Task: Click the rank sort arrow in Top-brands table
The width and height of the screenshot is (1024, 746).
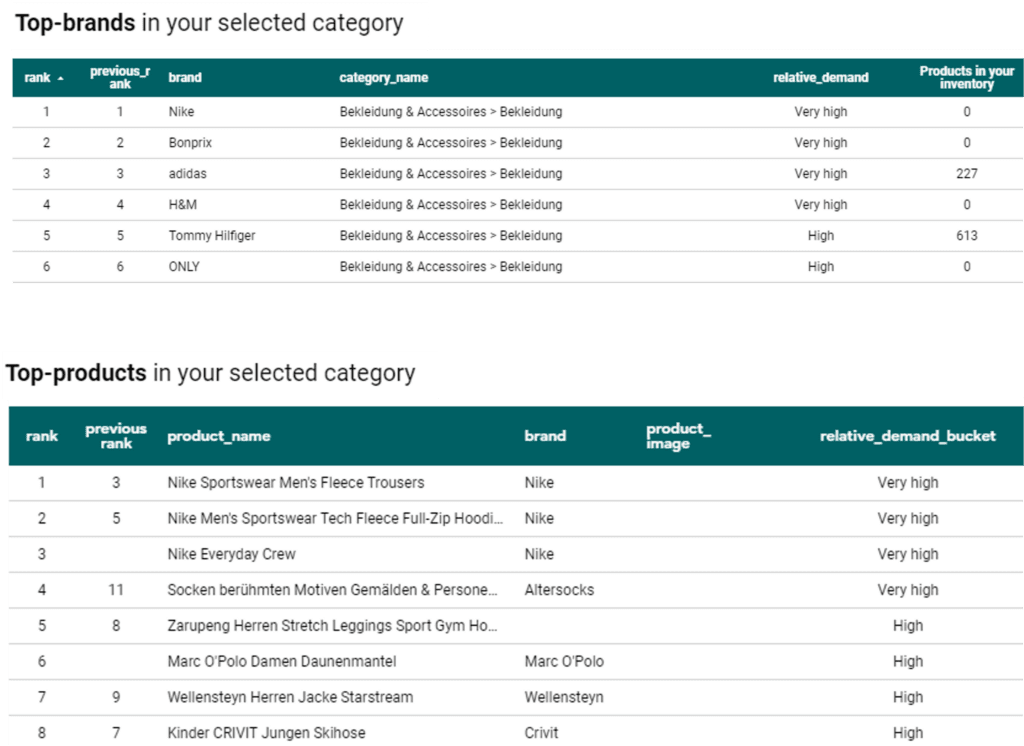Action: click(x=61, y=79)
